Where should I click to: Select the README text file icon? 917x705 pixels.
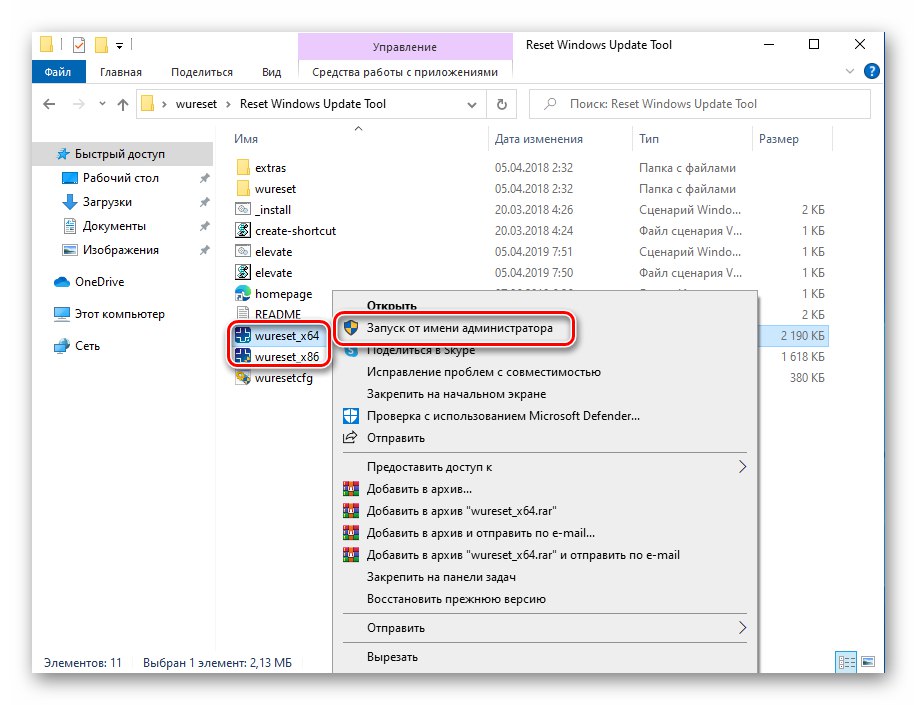point(243,314)
